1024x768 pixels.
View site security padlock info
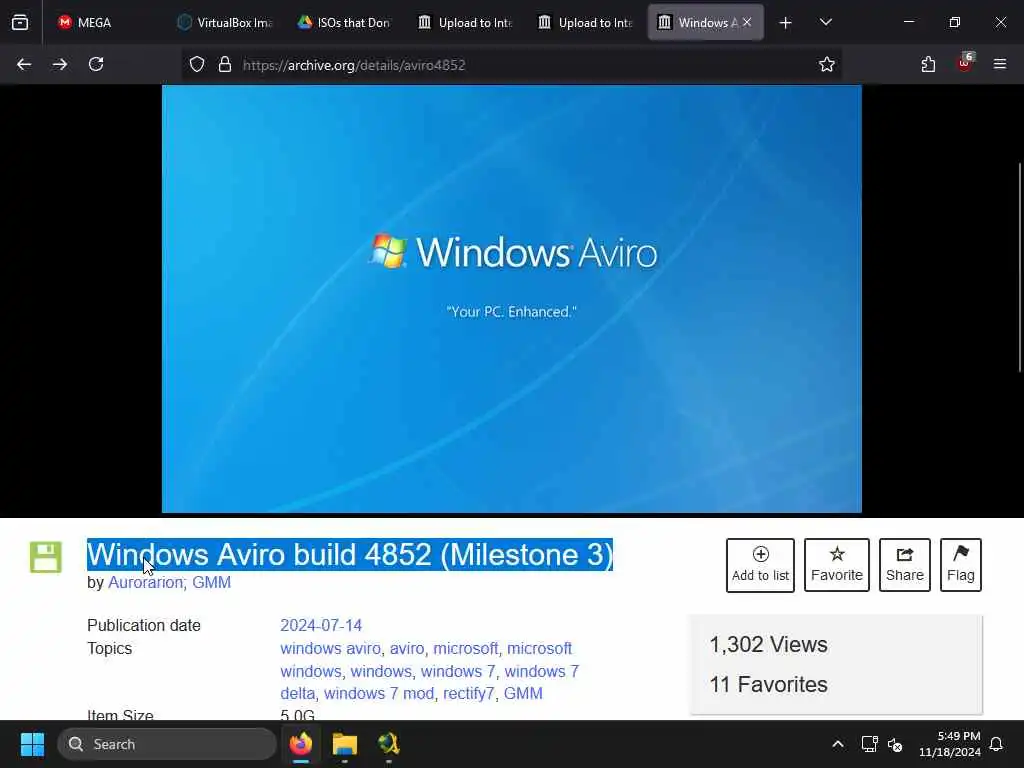(x=225, y=65)
